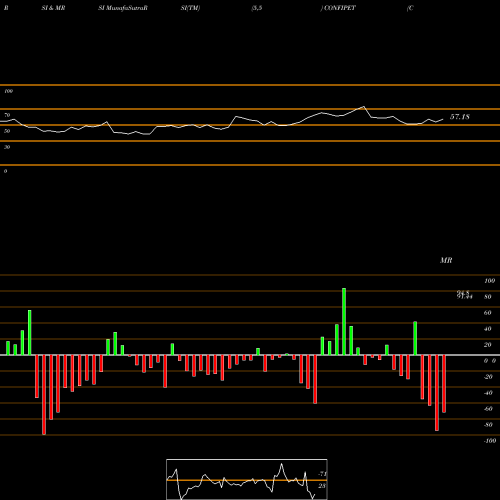Viewport: 500px width, 500px height.
Task: Select the MR scale label 60
Action: [488, 313]
